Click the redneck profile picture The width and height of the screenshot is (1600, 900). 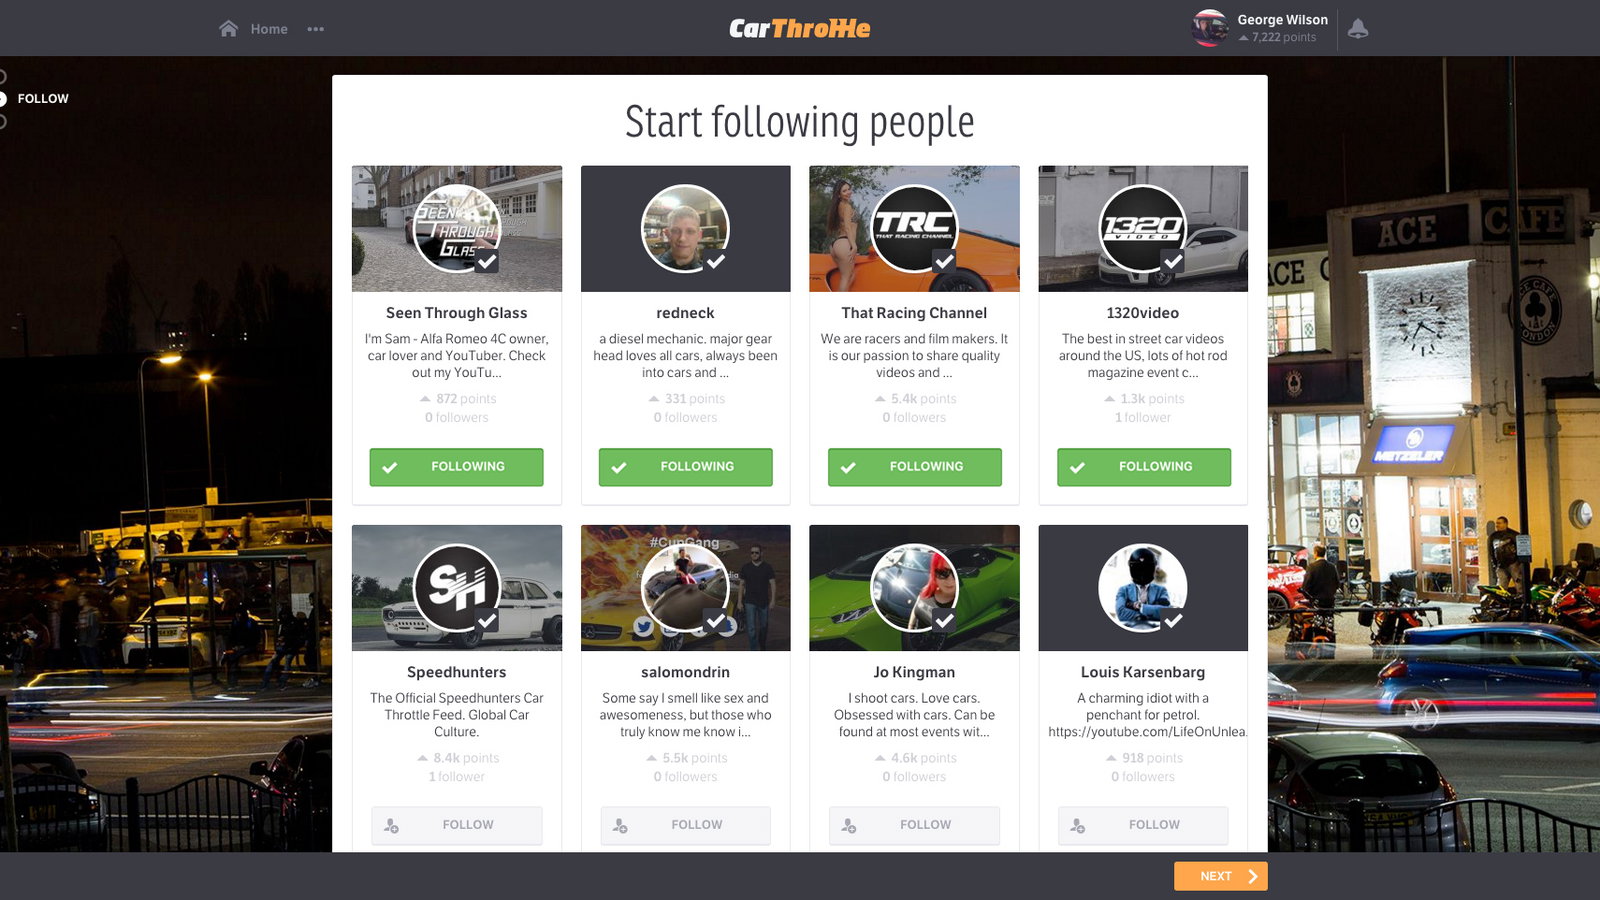point(685,229)
